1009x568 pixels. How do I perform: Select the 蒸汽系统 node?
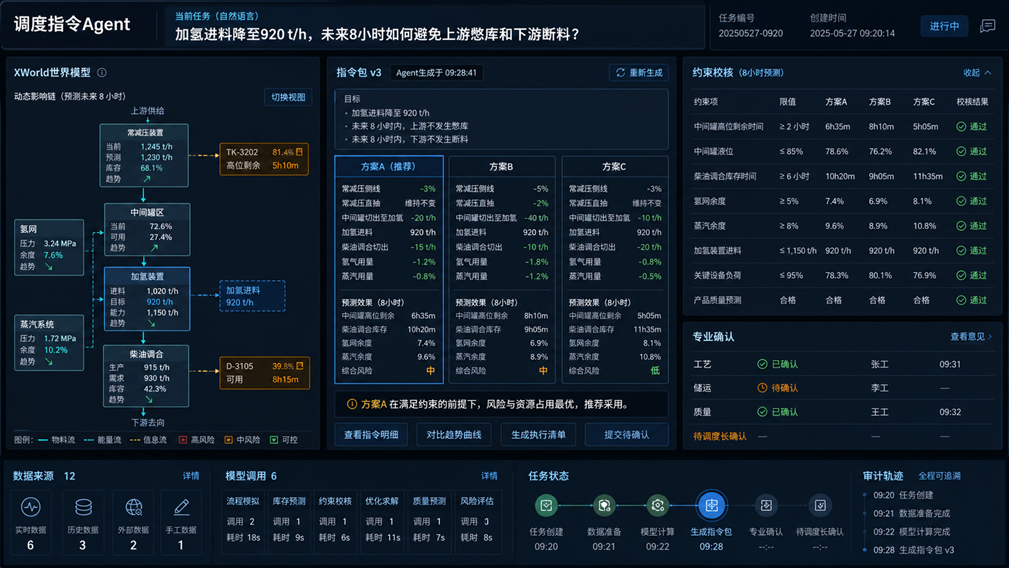(49, 342)
